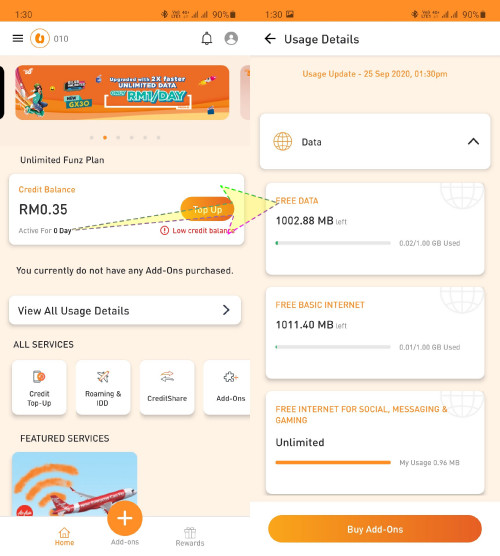Screen dimensions: 500x556
Task: Select the first banner carousel dot
Action: click(x=91, y=138)
